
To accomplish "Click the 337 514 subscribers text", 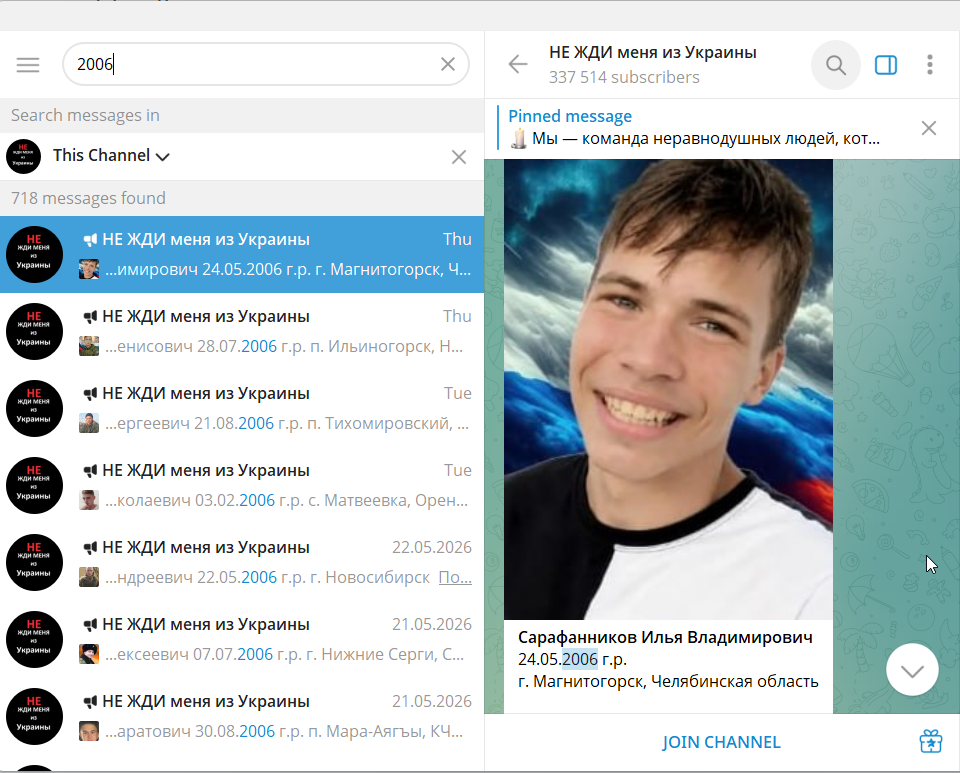I will (624, 77).
